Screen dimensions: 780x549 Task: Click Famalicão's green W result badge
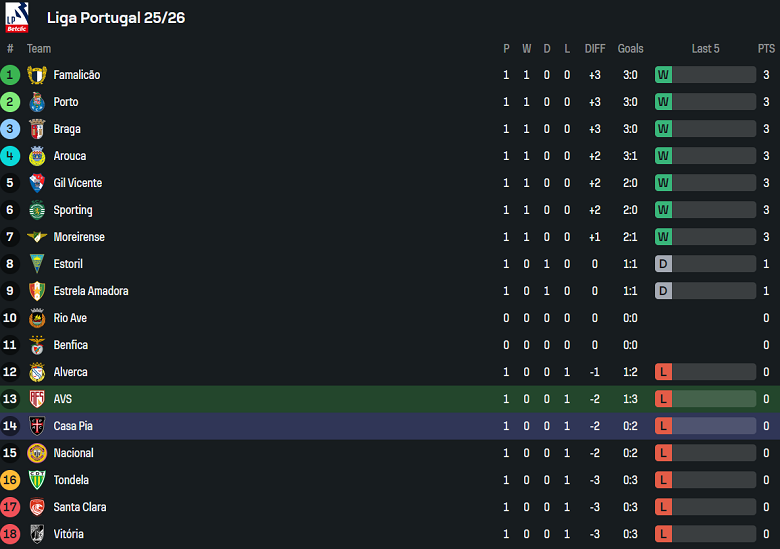663,75
